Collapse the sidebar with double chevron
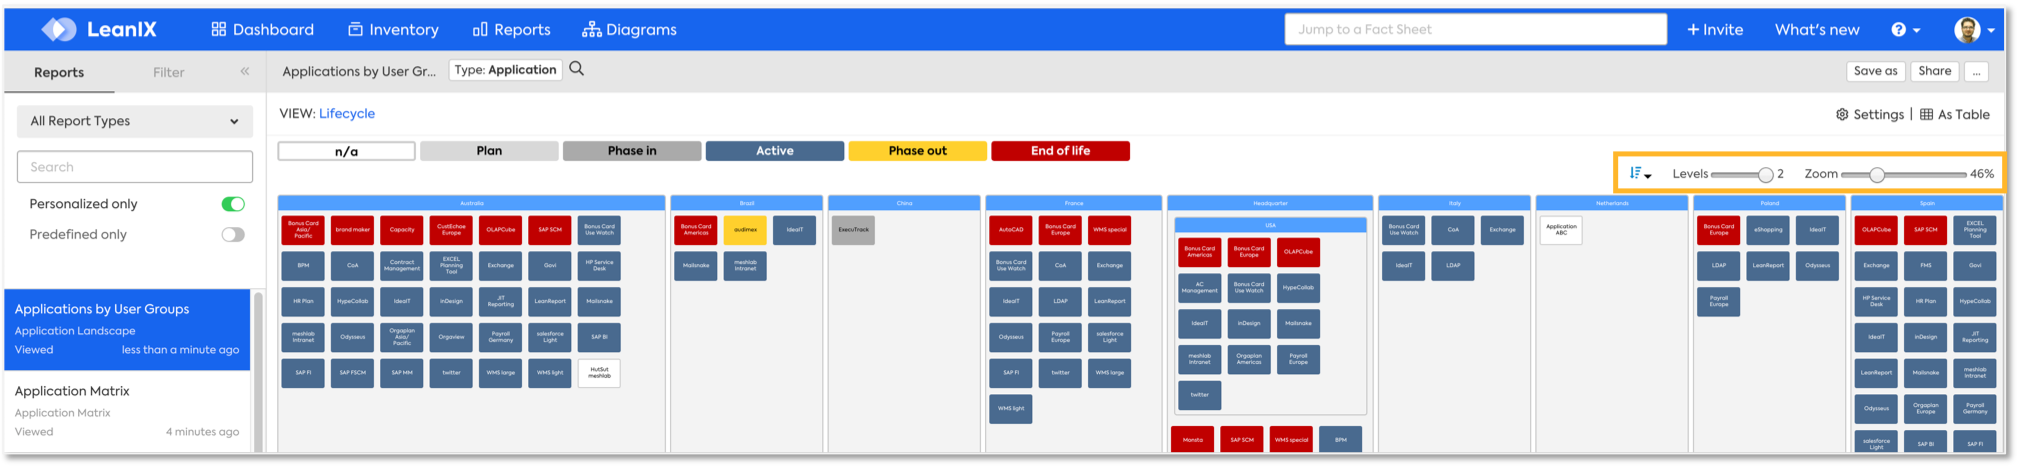The height and width of the screenshot is (466, 2018). 245,71
